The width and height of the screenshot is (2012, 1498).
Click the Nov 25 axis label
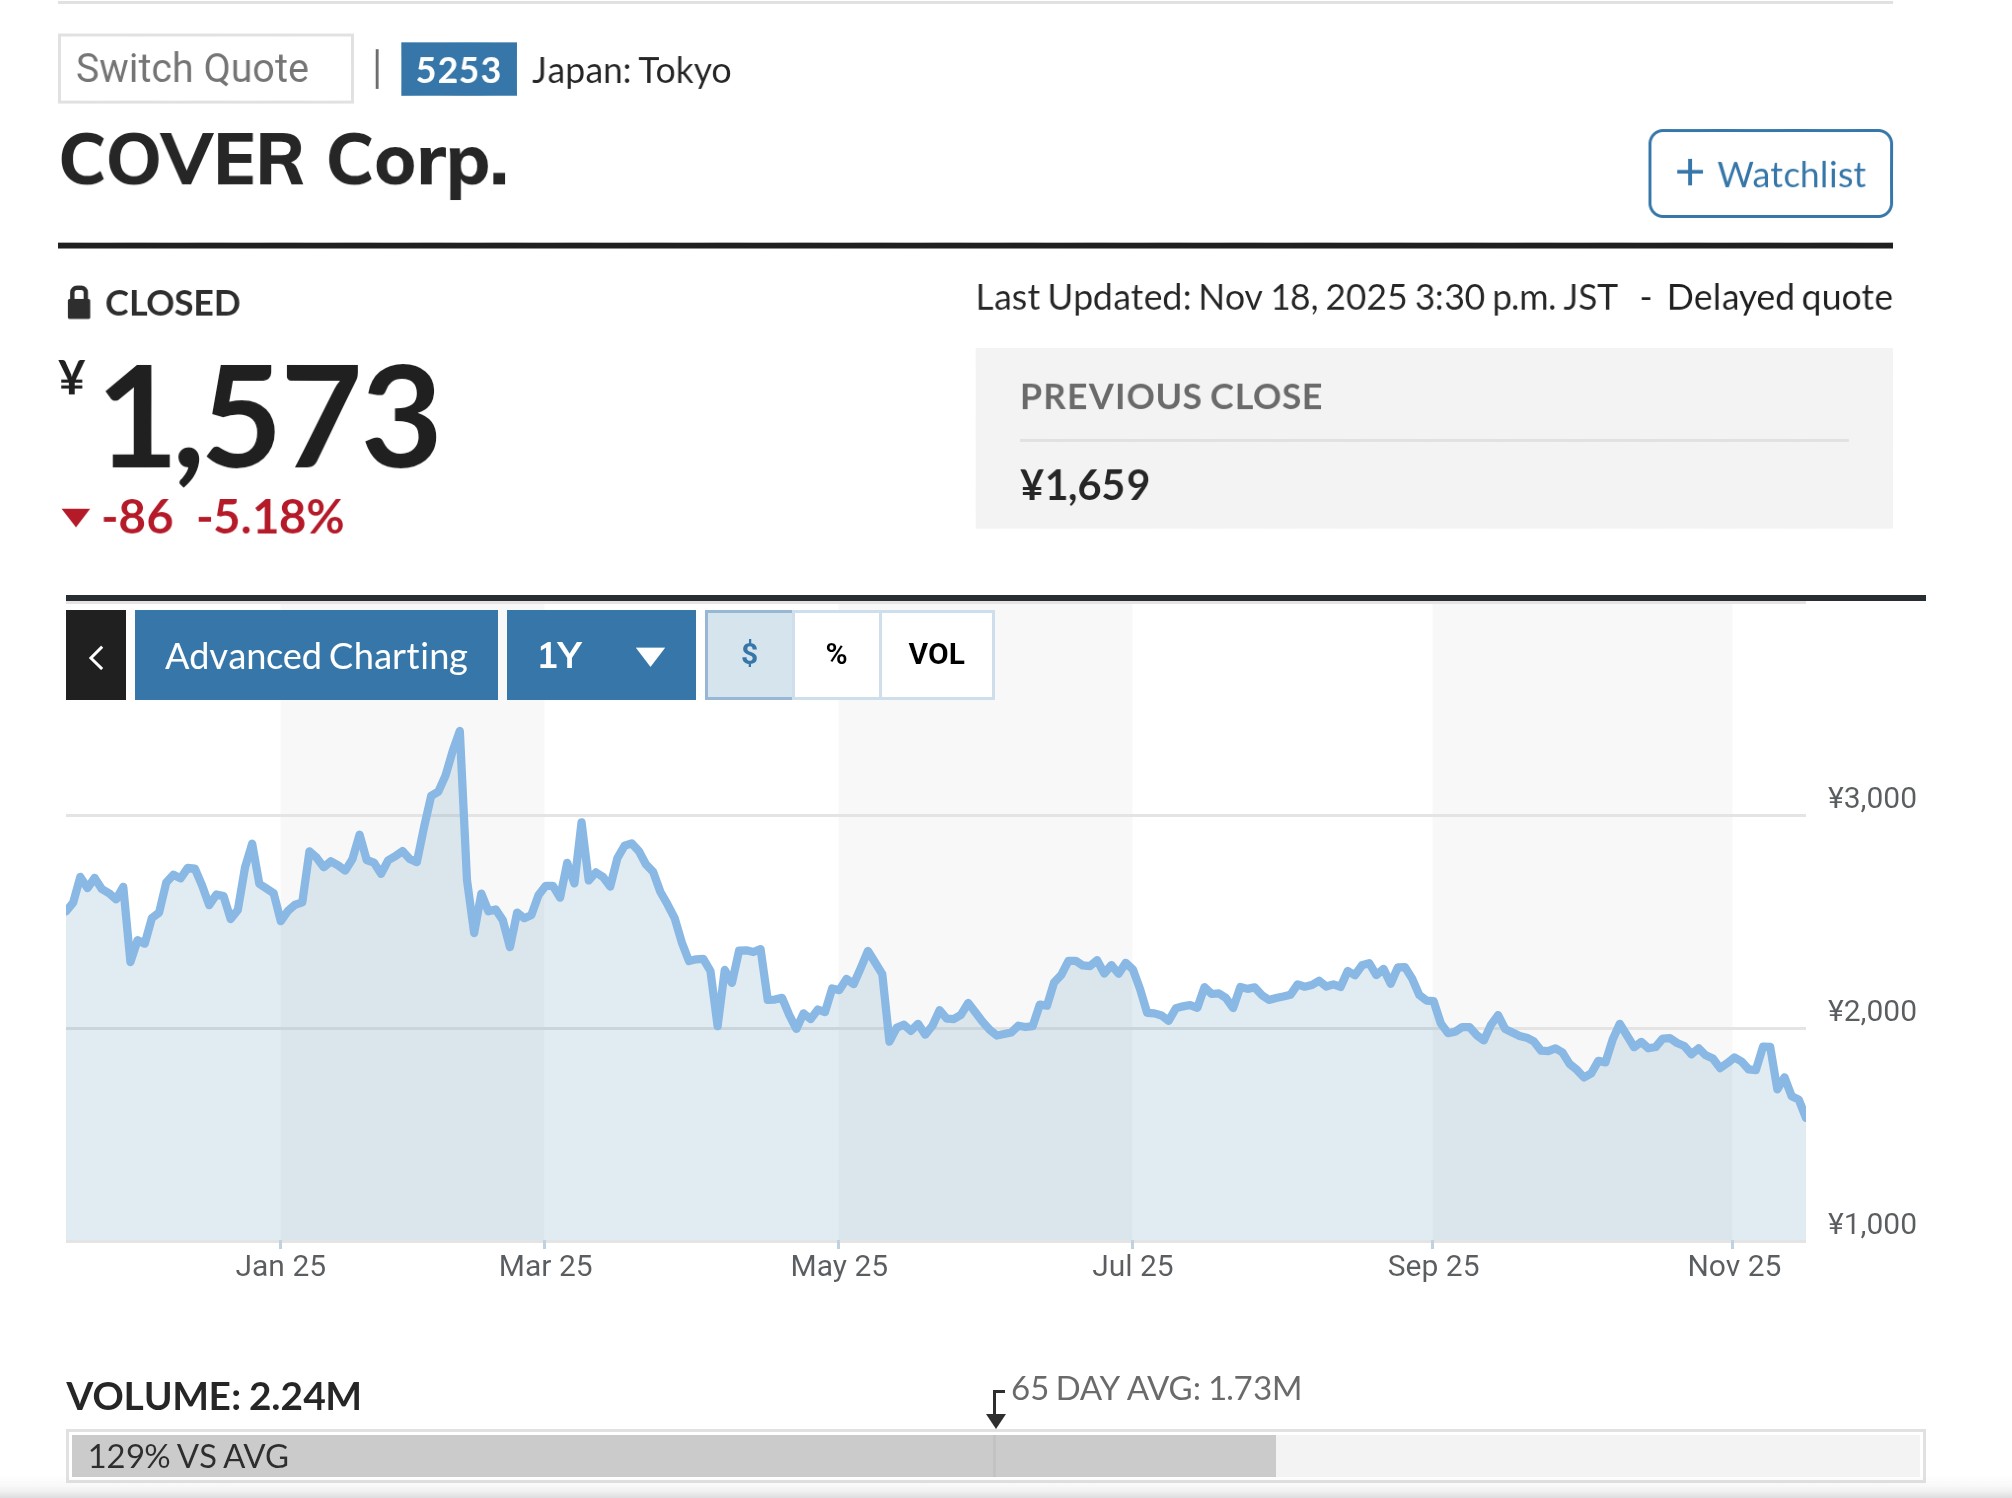coord(1733,1266)
